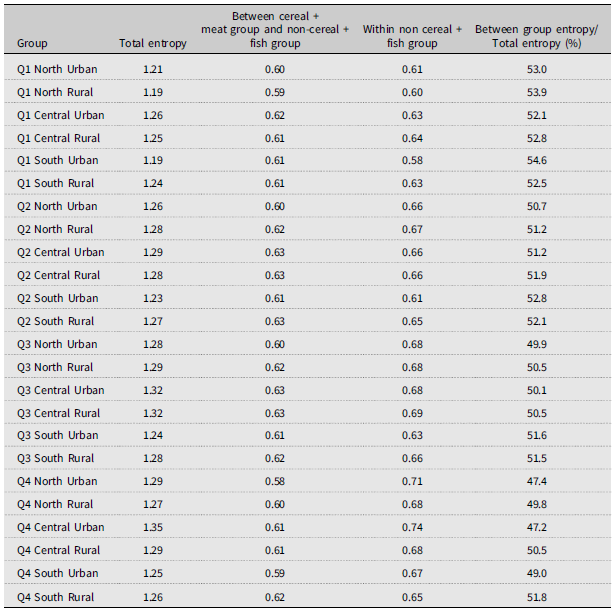The image size is (613, 610).
Task: Select the "Q2 South Urban" row label
Action: point(58,298)
